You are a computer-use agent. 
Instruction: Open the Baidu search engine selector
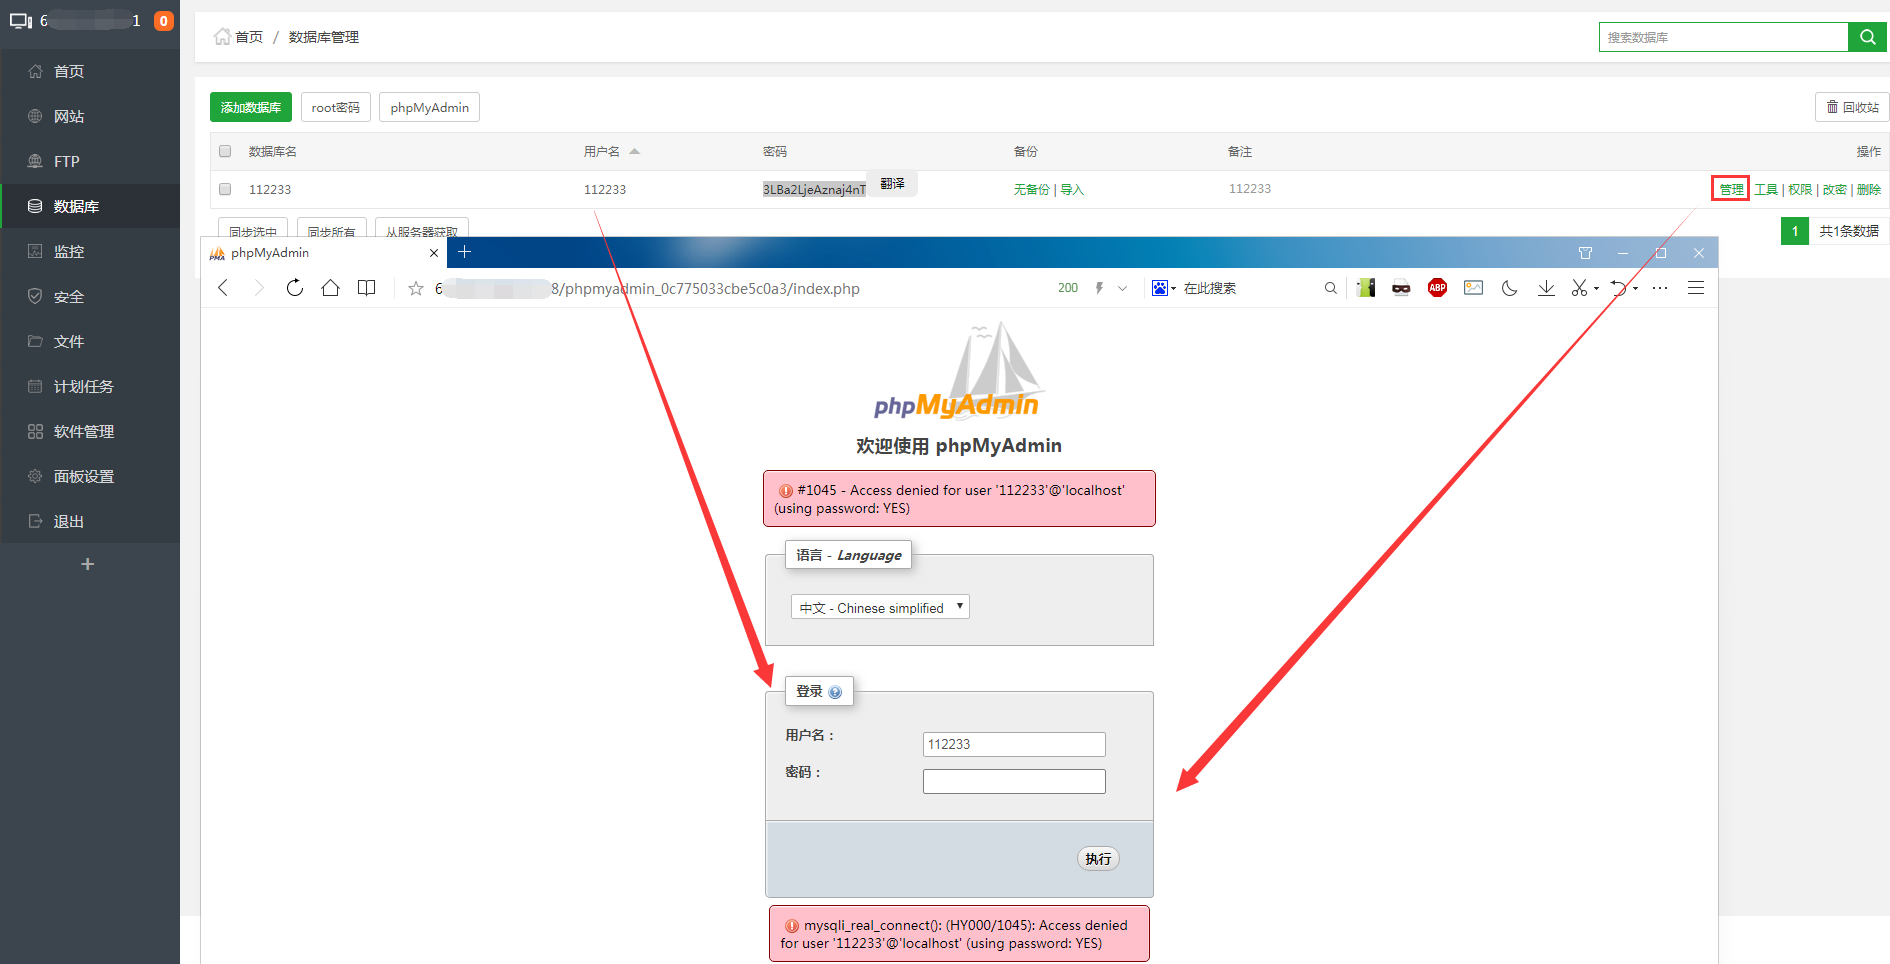pos(1163,288)
